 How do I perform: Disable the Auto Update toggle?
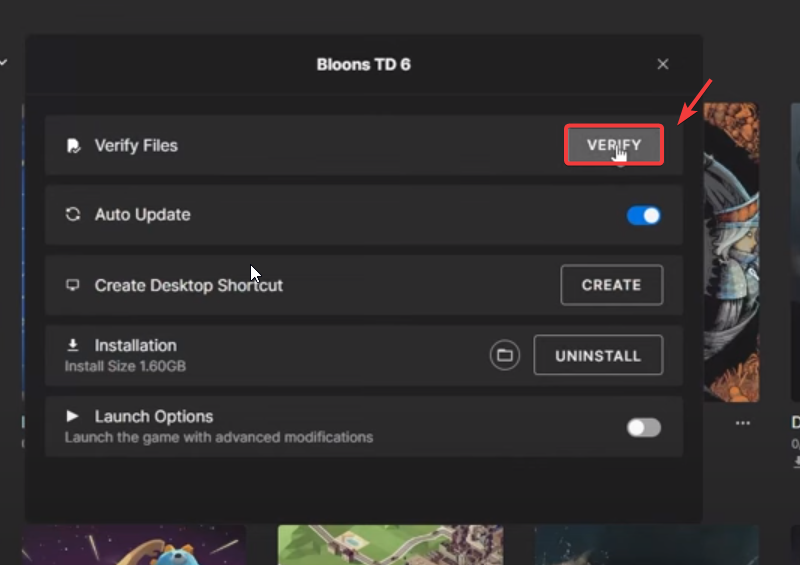tap(644, 215)
